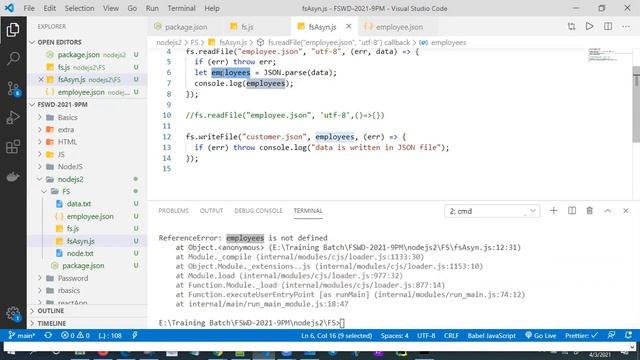Click Go Live in status bar
640x360 pixels.
click(x=540, y=336)
